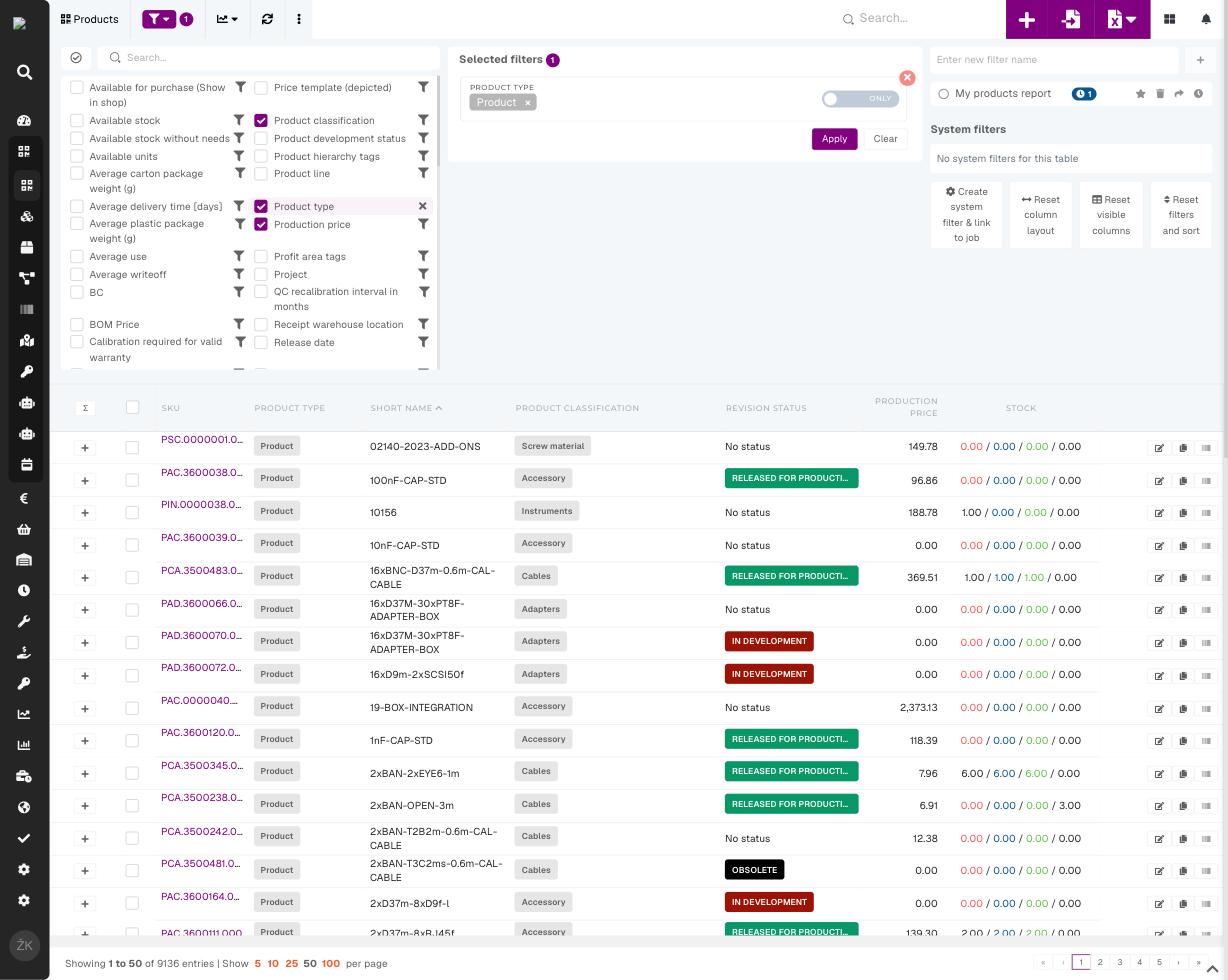Viewport: 1228px width, 980px height.
Task: Go to page 3 in pagination
Action: 1120,962
